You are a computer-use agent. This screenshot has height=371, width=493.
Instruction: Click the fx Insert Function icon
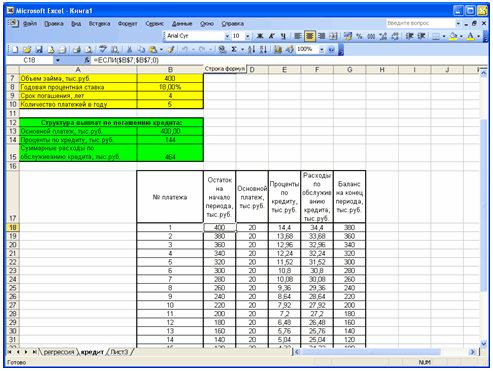click(x=87, y=60)
